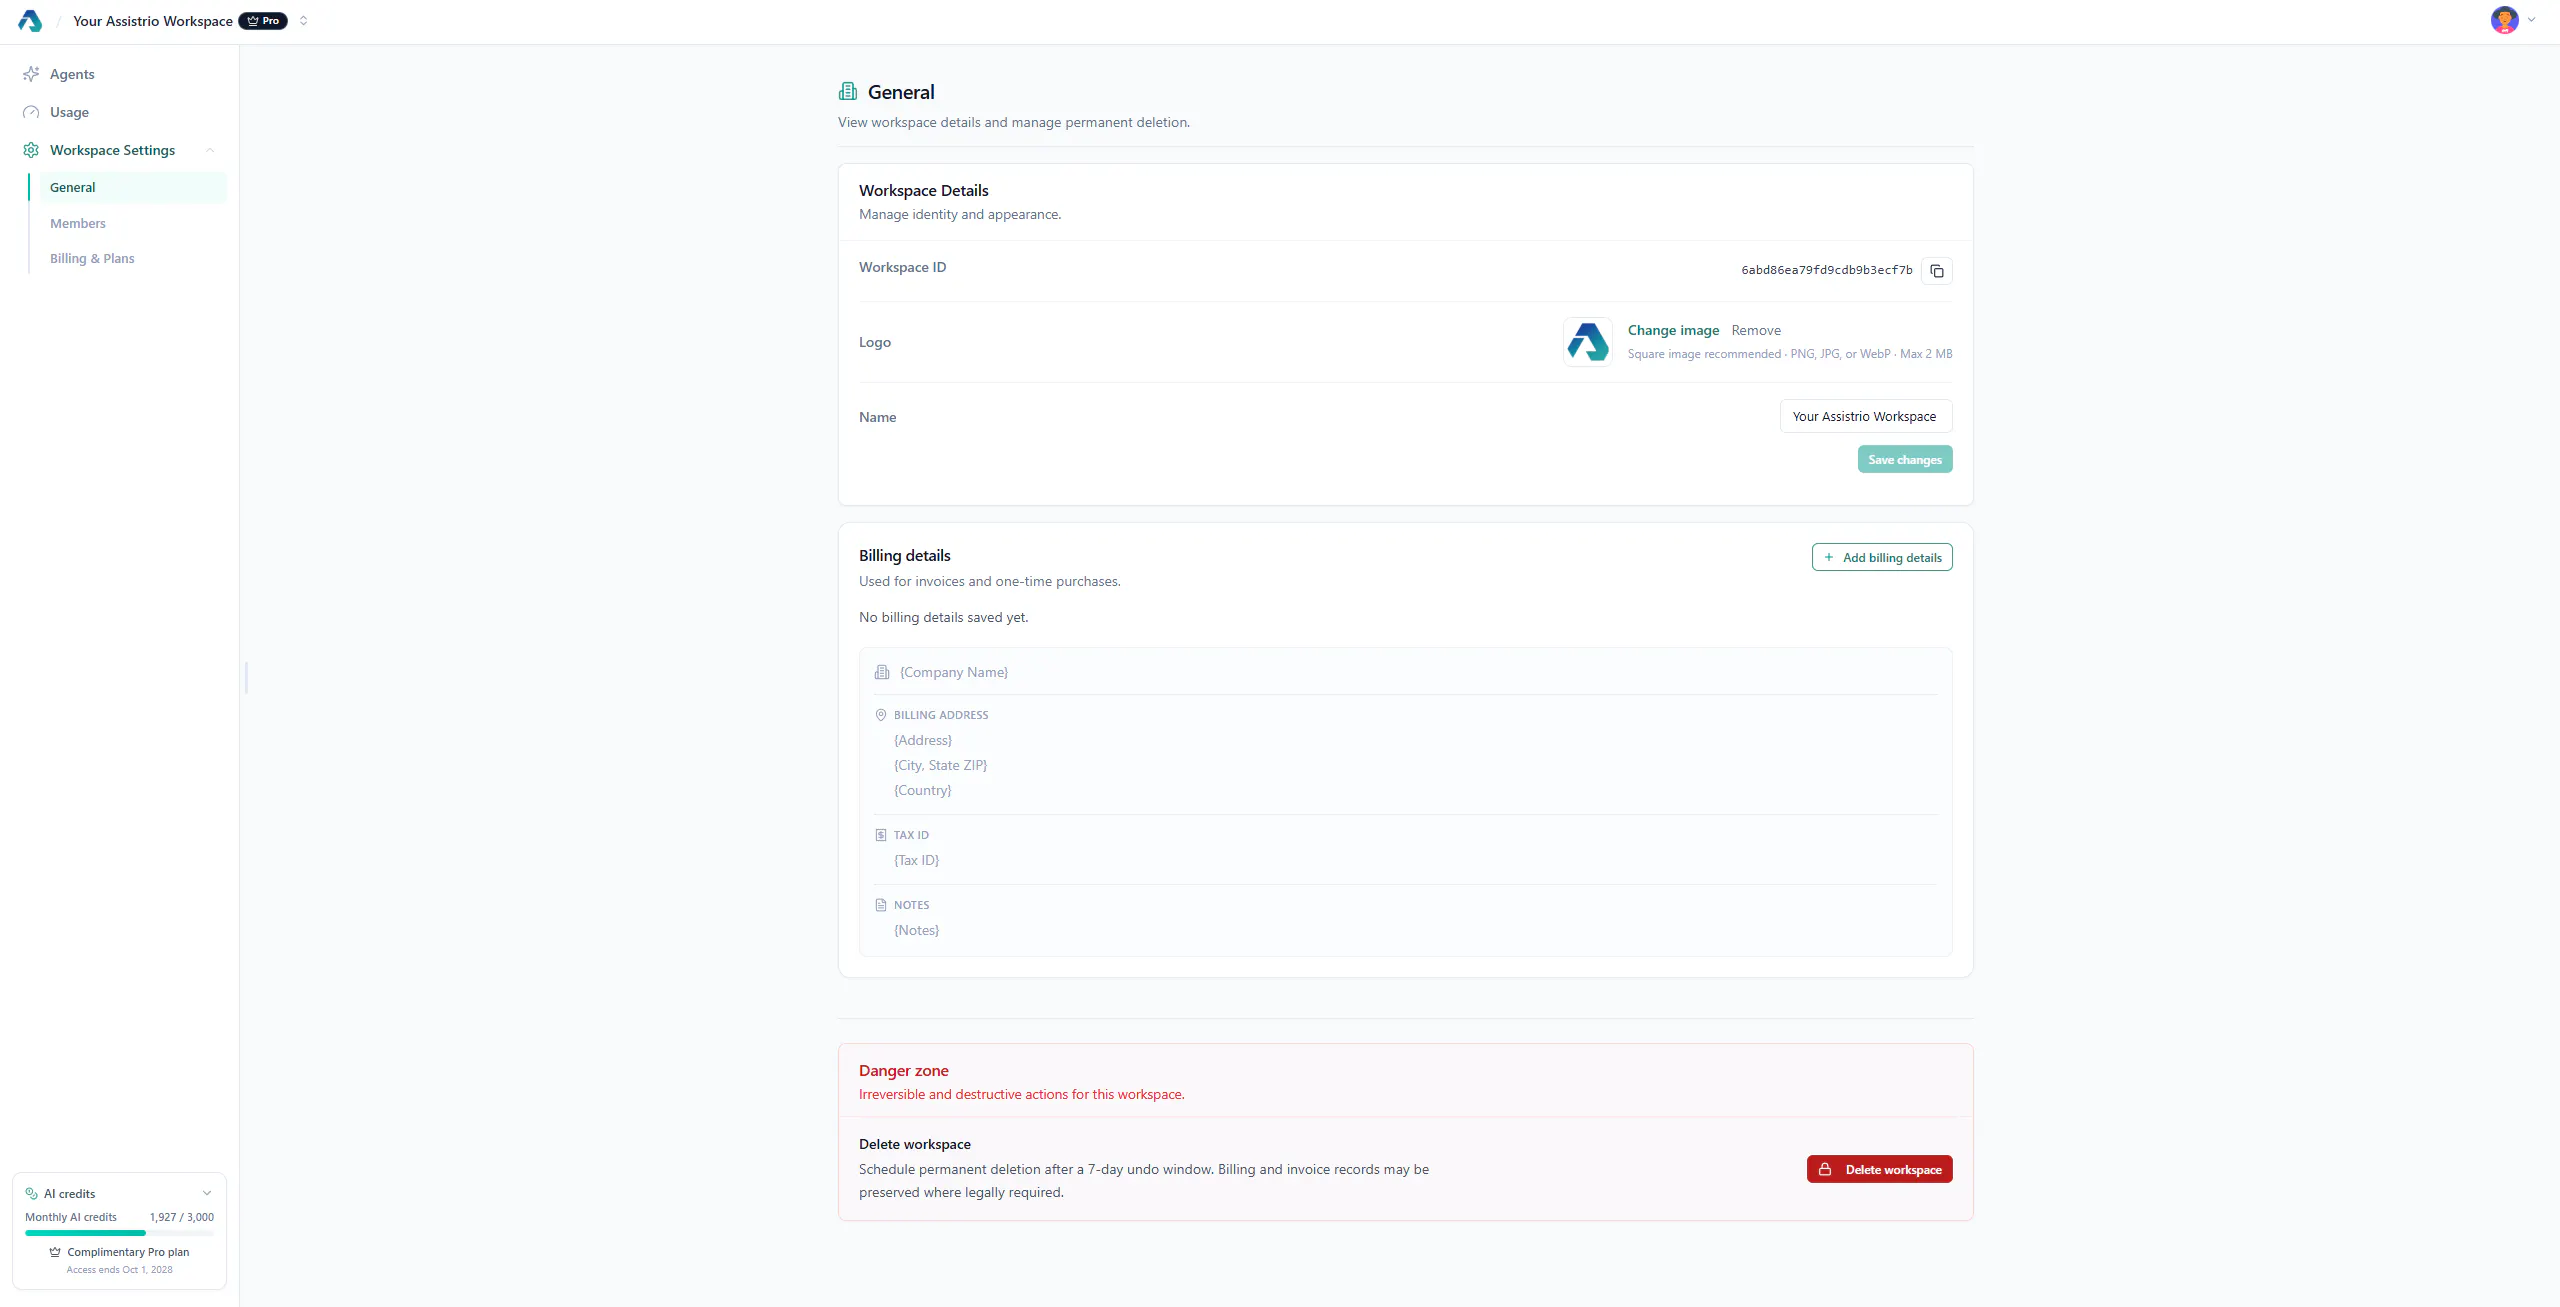
Task: Click the Agents sparkle icon
Action: [31, 74]
